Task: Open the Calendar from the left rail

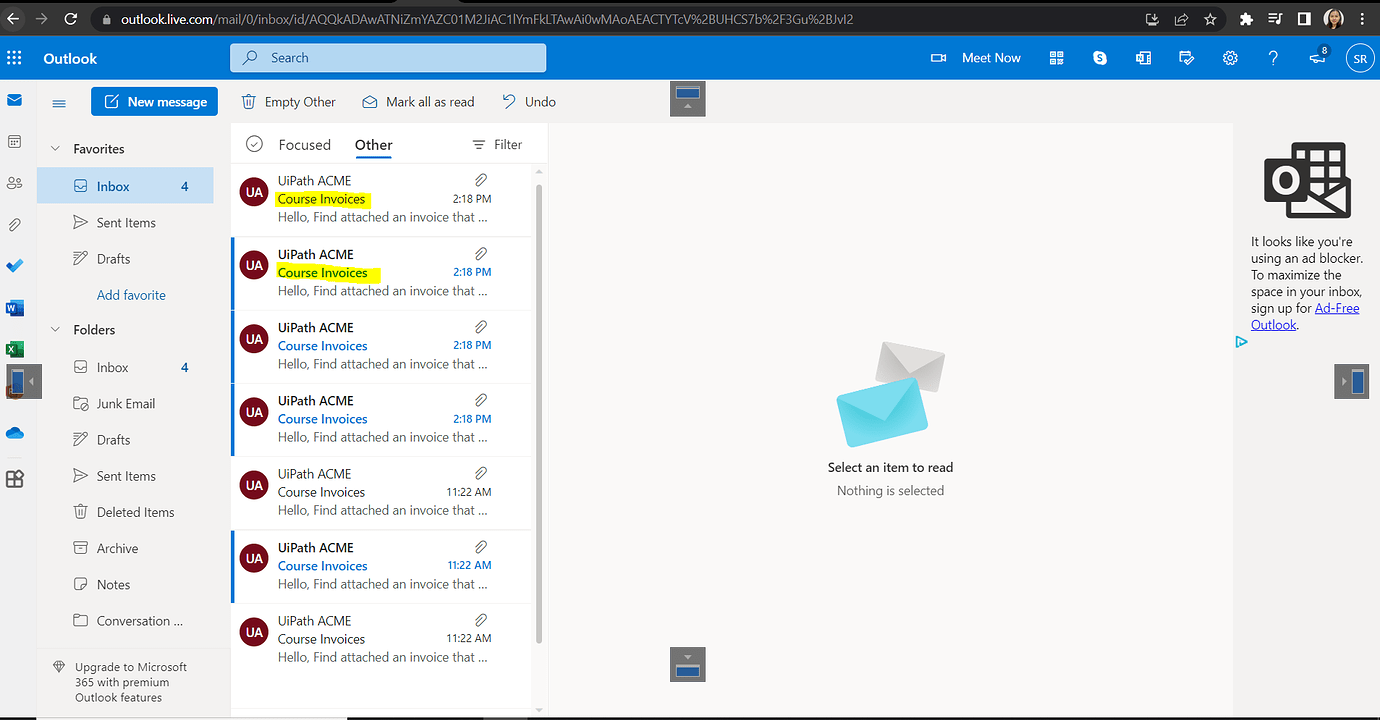Action: 14,141
